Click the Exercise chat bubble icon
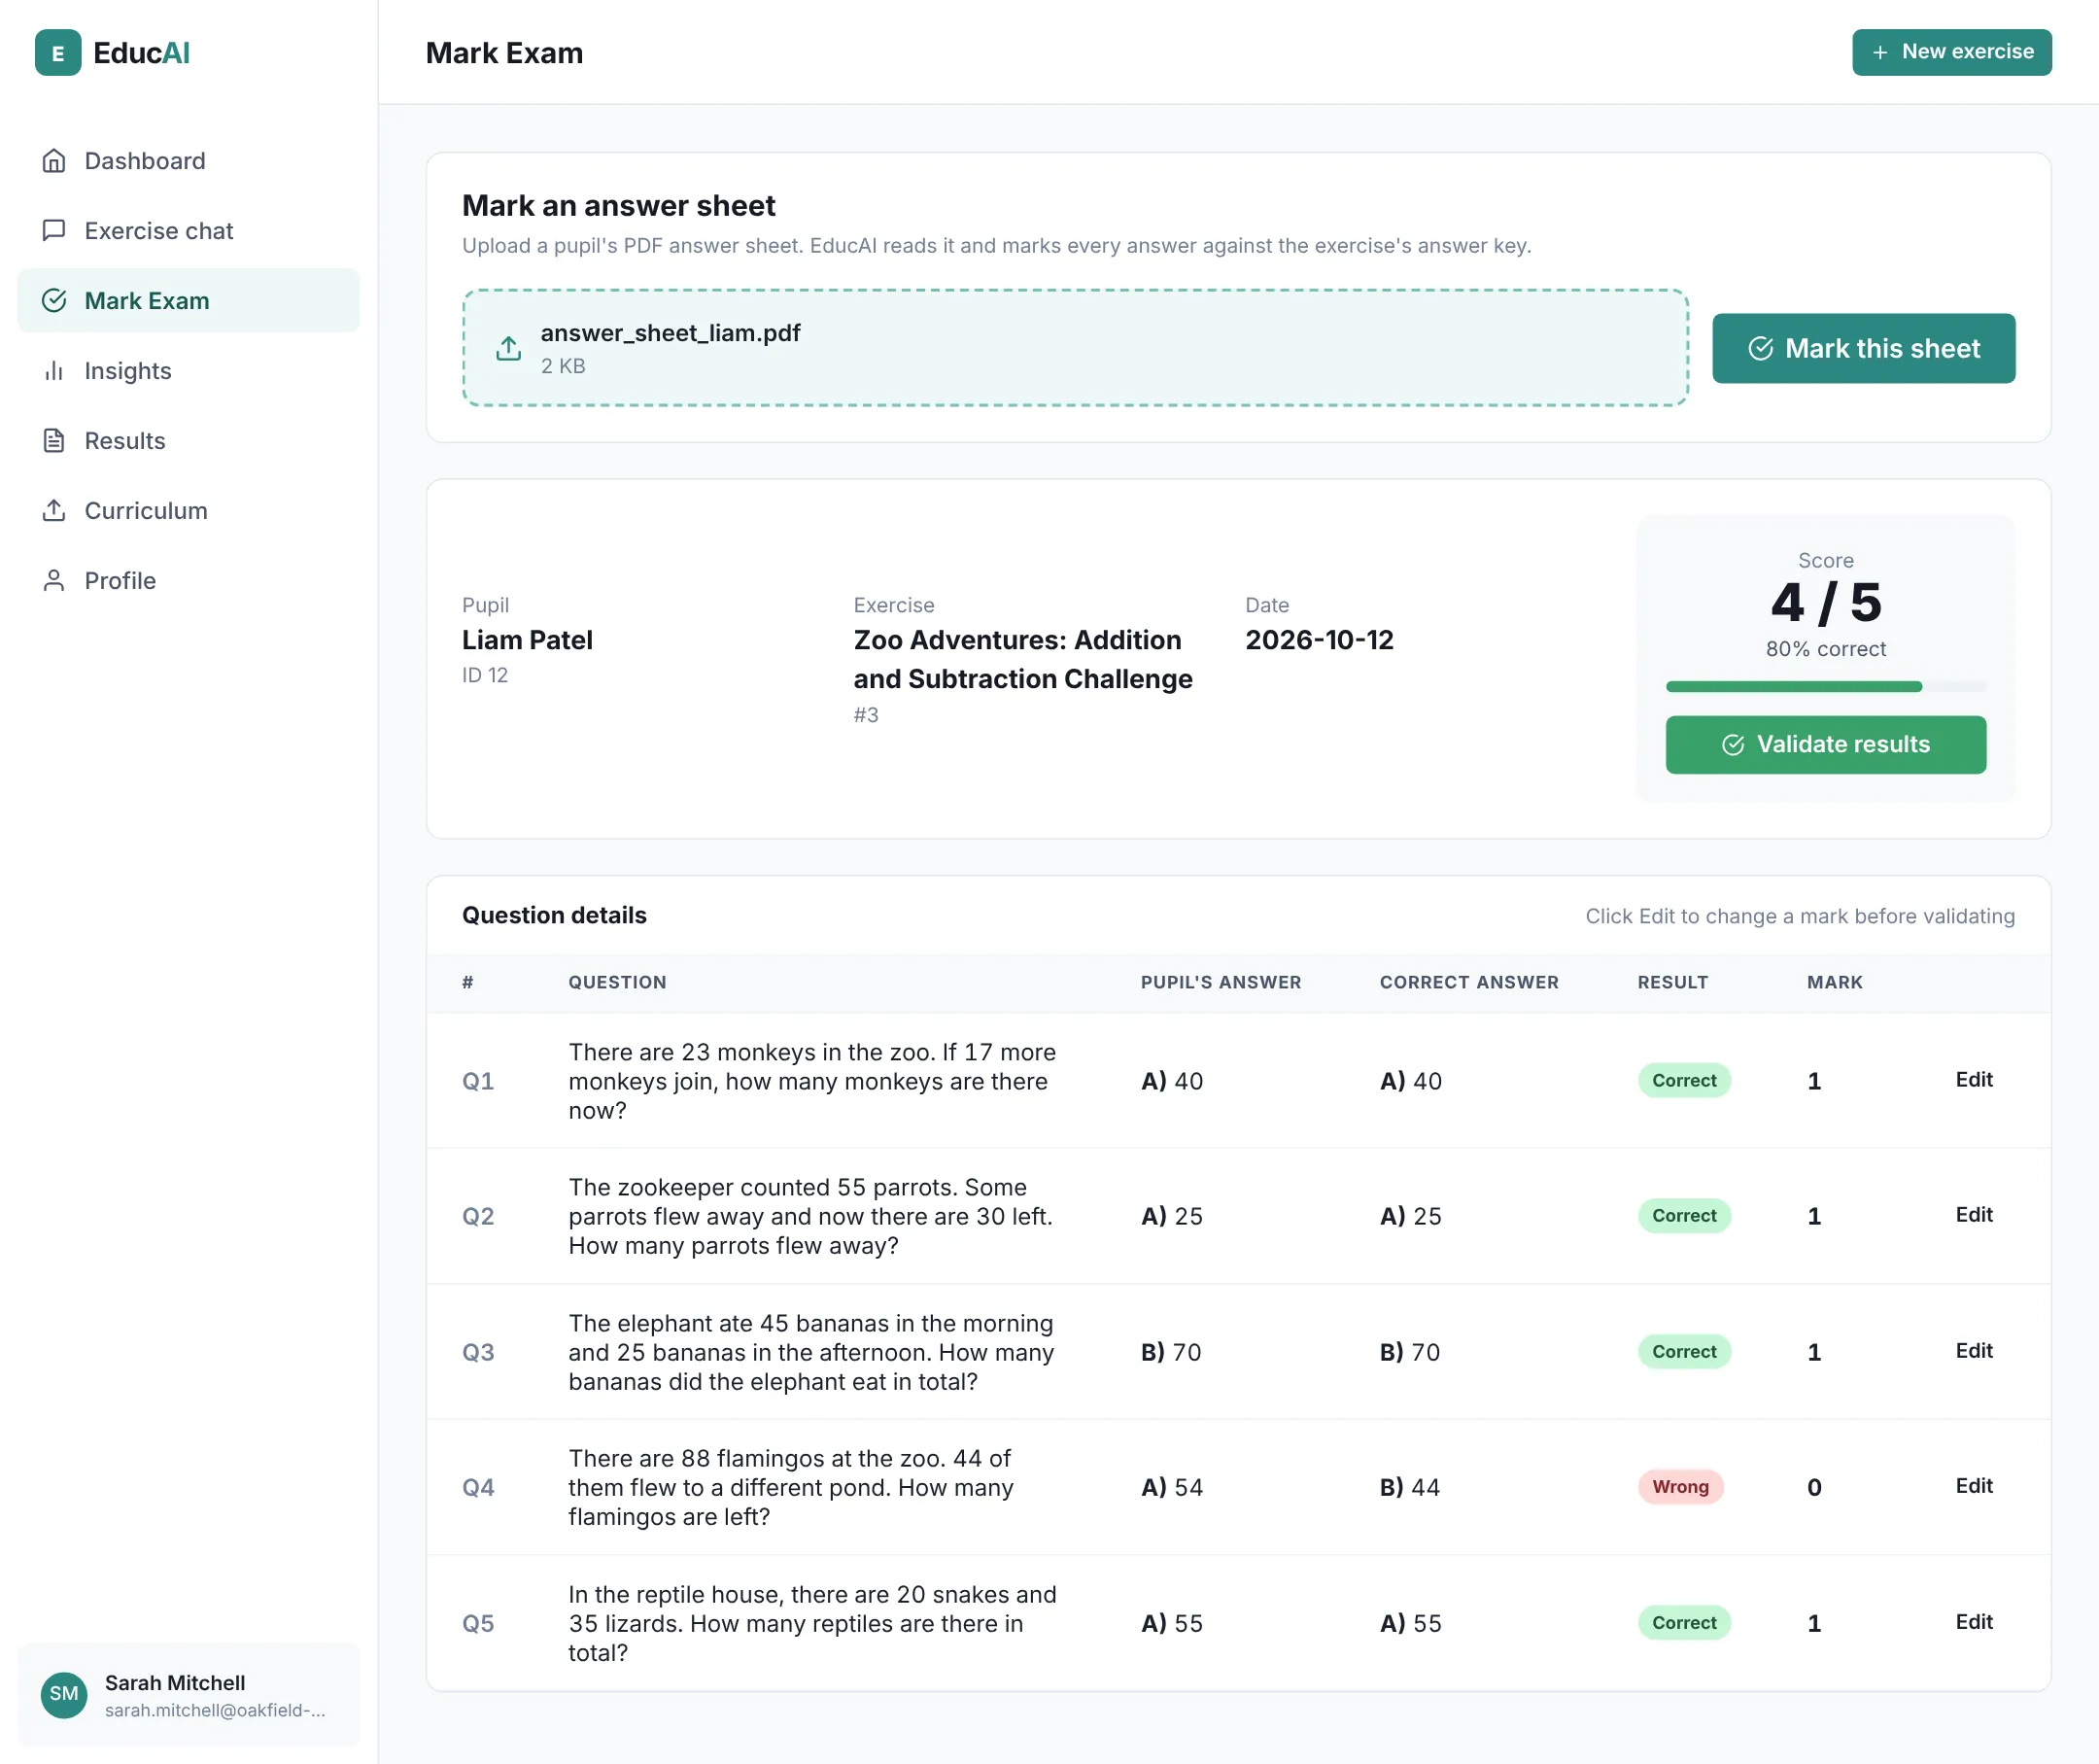 click(x=54, y=231)
